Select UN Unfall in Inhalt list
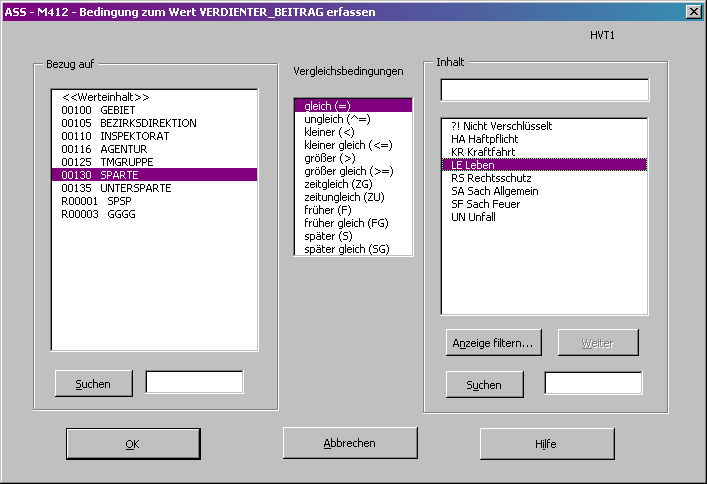Screen dimensions: 707x484 473,217
